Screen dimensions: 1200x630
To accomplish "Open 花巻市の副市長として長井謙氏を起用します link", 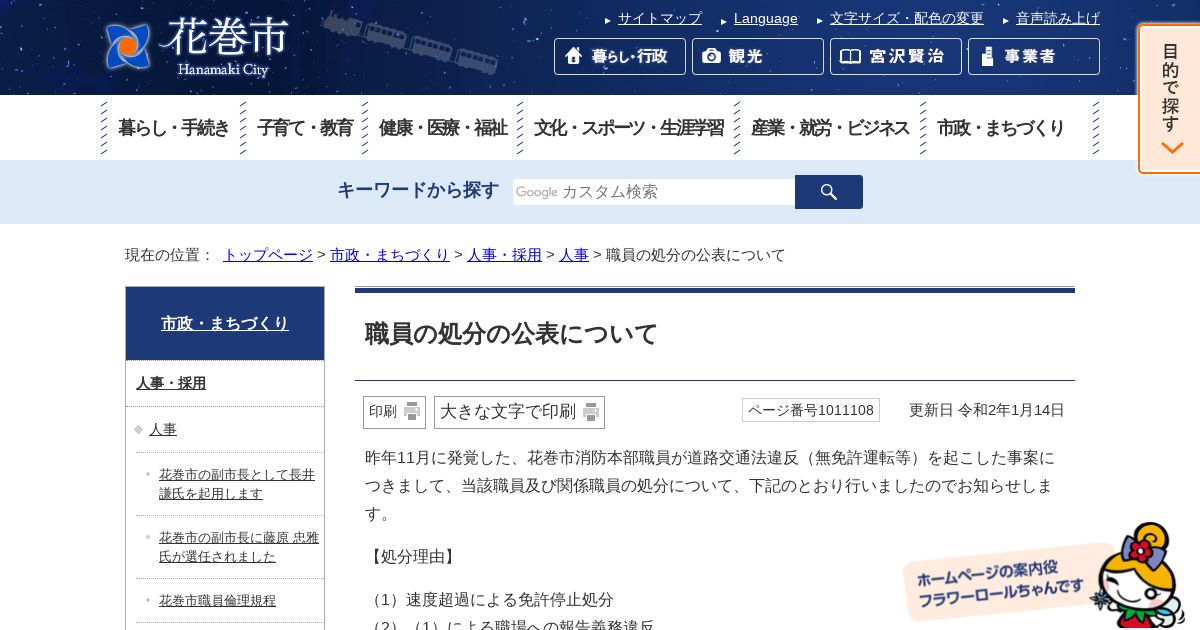I will tap(237, 484).
